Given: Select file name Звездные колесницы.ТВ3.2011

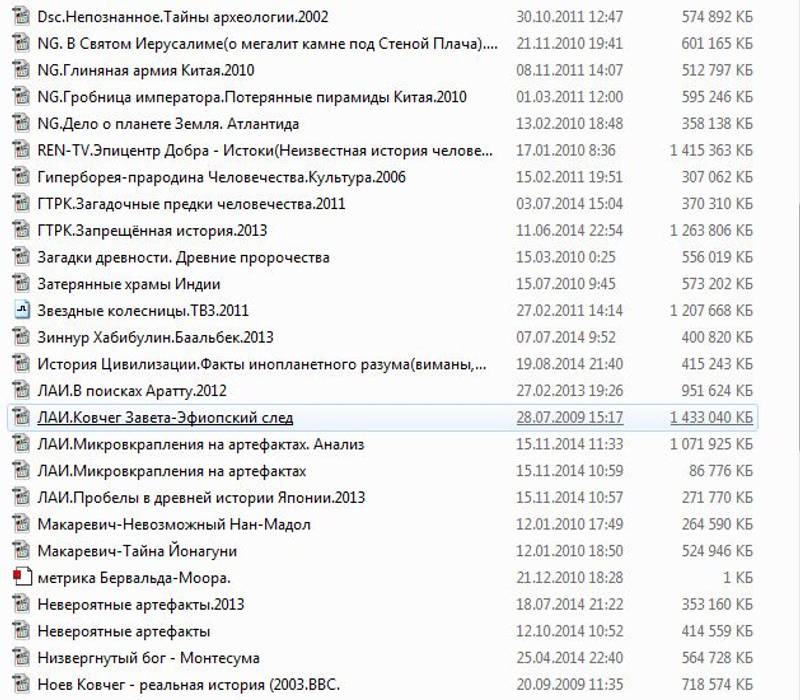Looking at the screenshot, I should [x=143, y=310].
